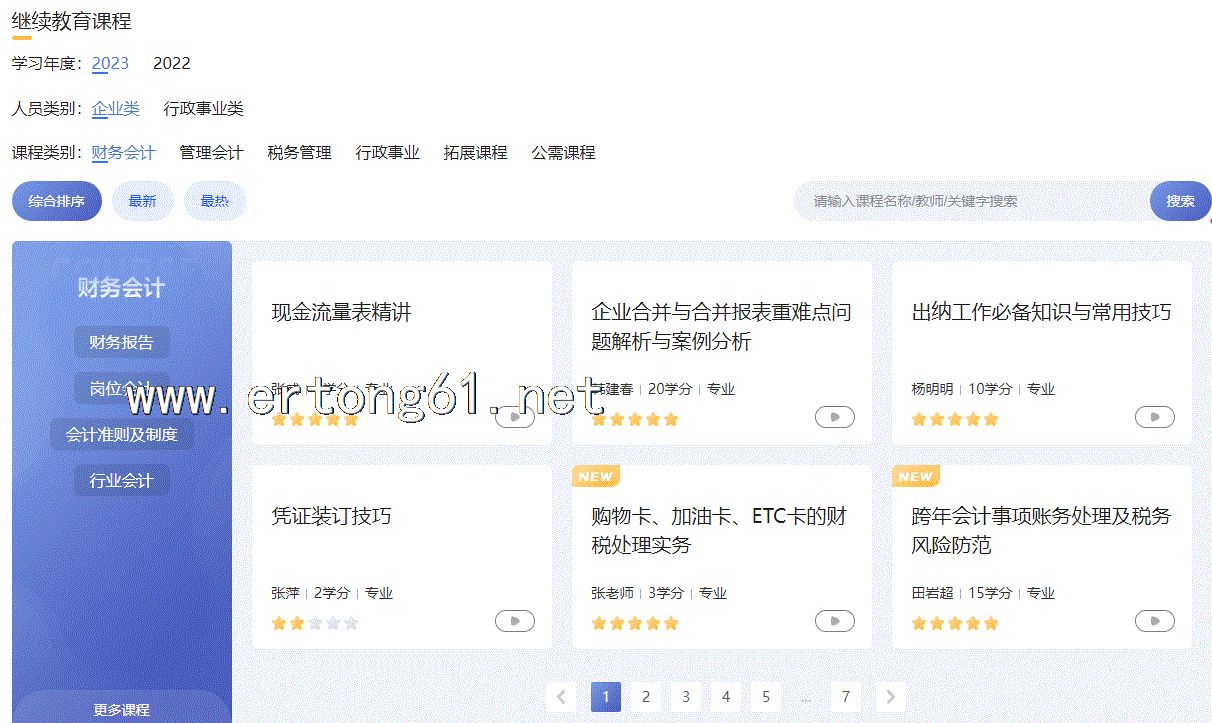The height and width of the screenshot is (723, 1212).
Task: Jump to page 7 in pagination
Action: 846,697
